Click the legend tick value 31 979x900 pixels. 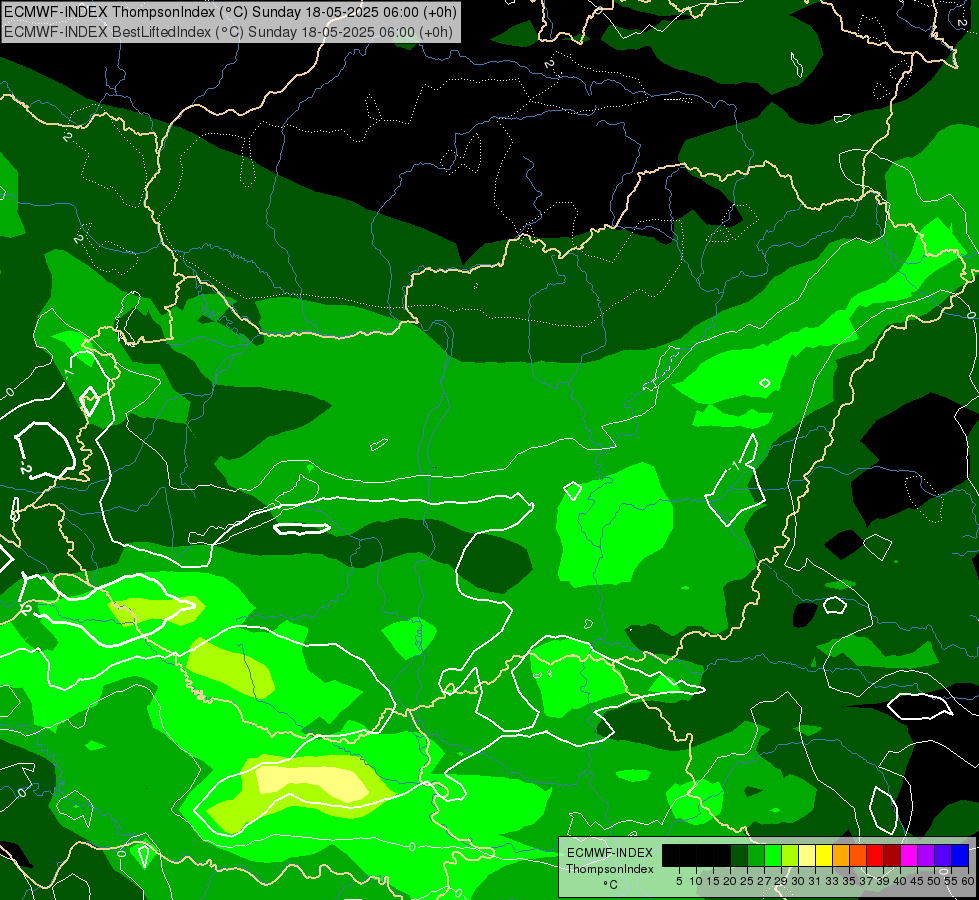[x=815, y=881]
